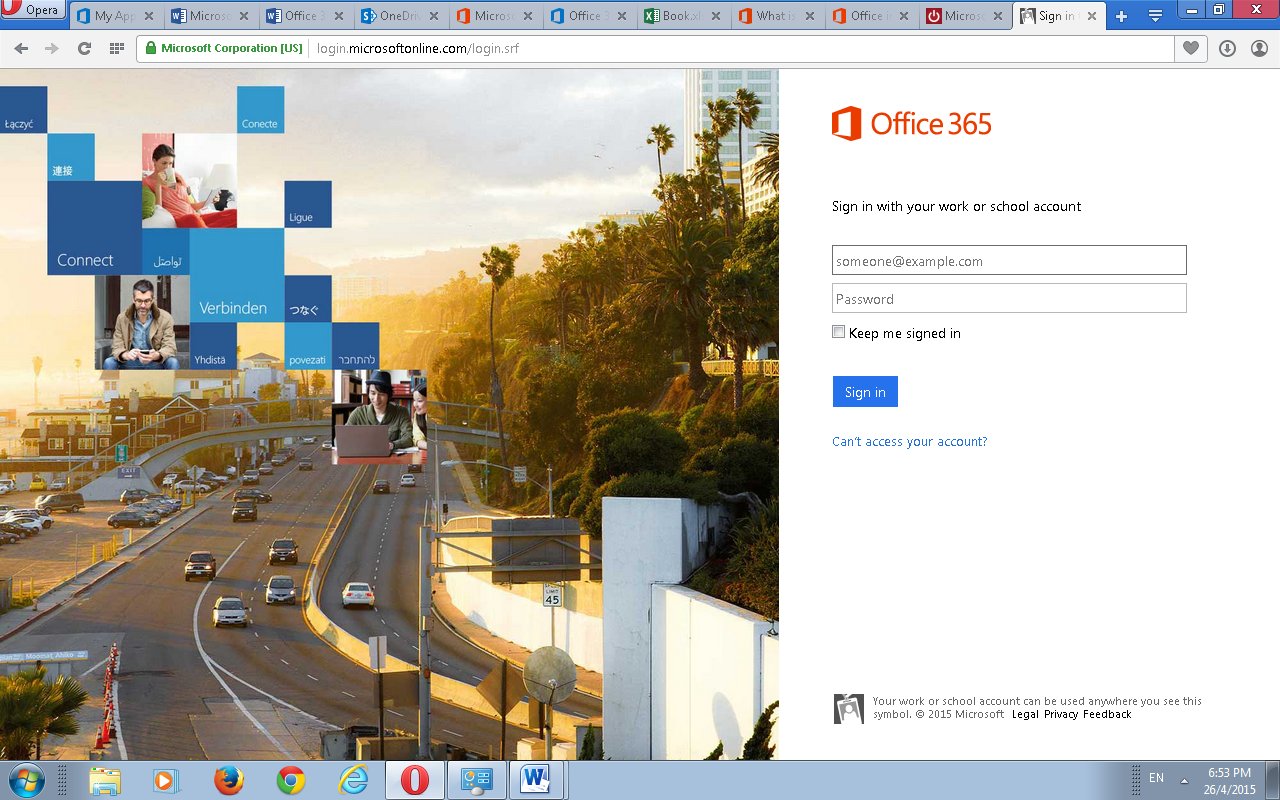The height and width of the screenshot is (800, 1280).
Task: Click the browser reload page icon
Action: click(84, 49)
